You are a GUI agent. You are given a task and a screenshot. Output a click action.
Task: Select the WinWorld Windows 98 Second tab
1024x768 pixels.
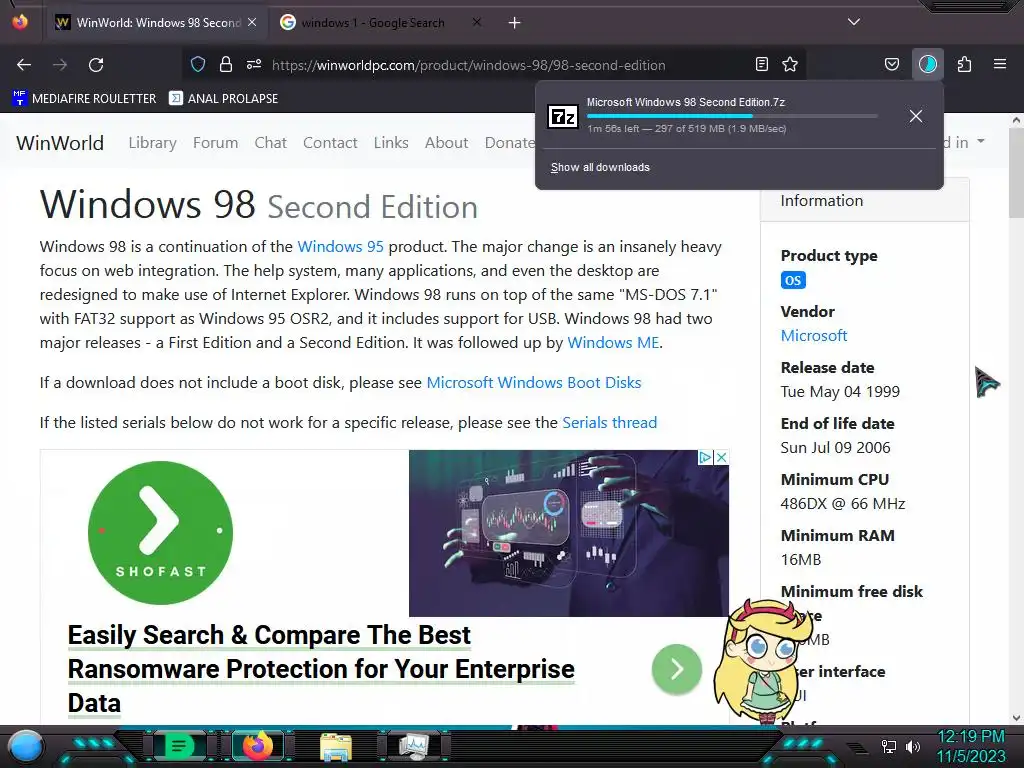coord(157,23)
